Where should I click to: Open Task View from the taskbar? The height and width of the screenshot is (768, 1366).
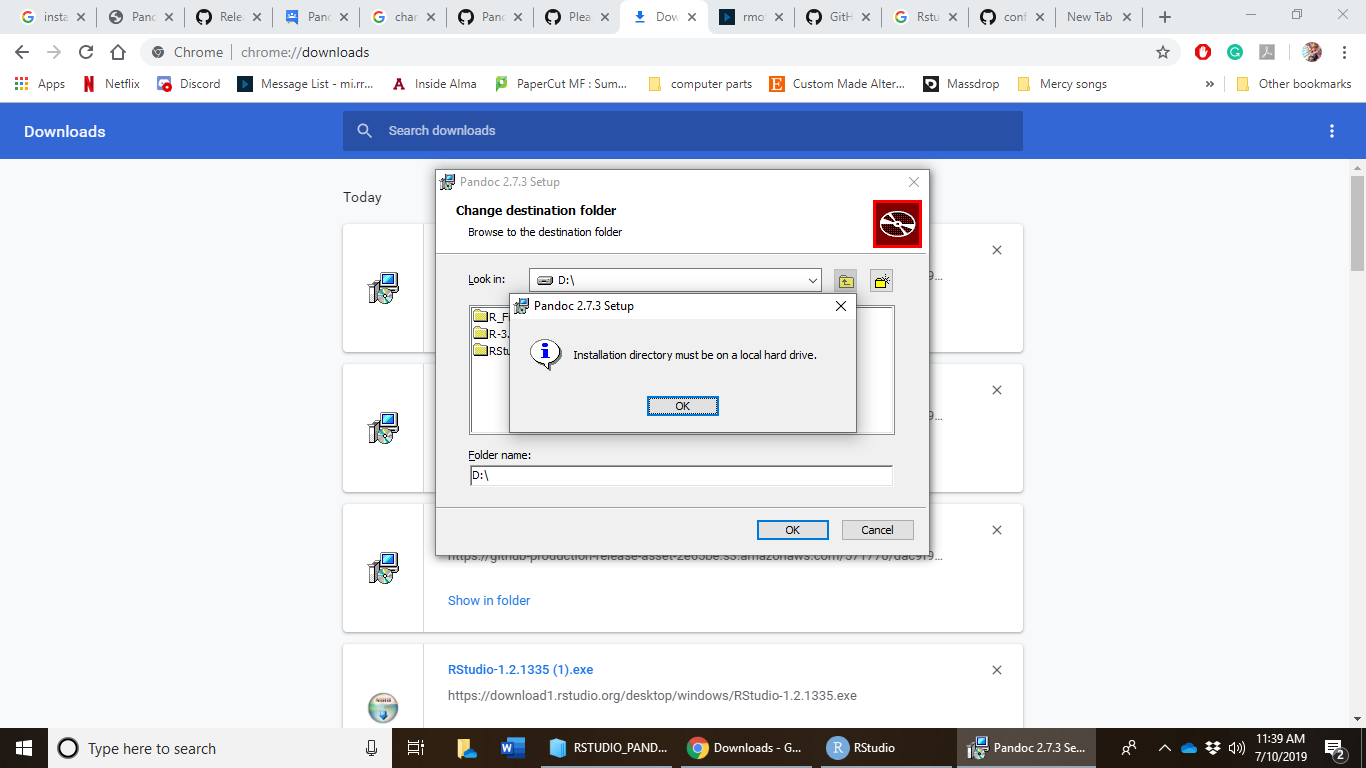tap(416, 748)
